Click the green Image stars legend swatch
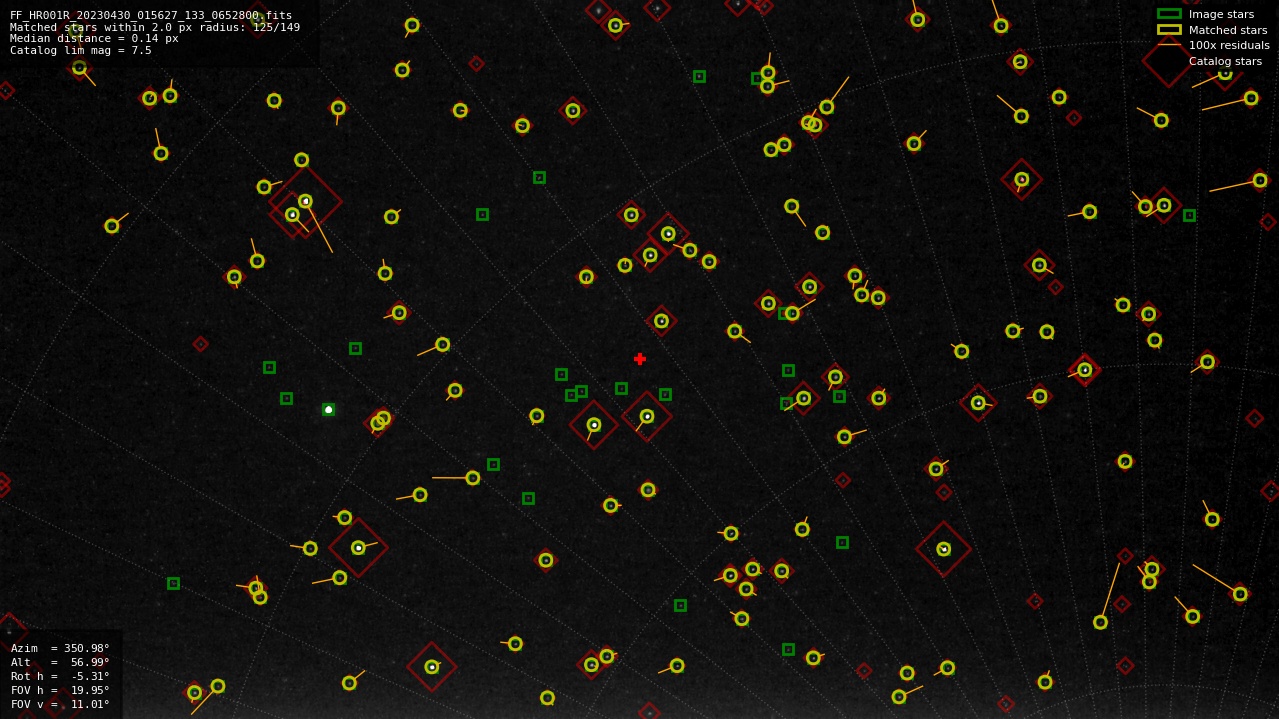Viewport: 1279px width, 719px height. pos(1169,14)
